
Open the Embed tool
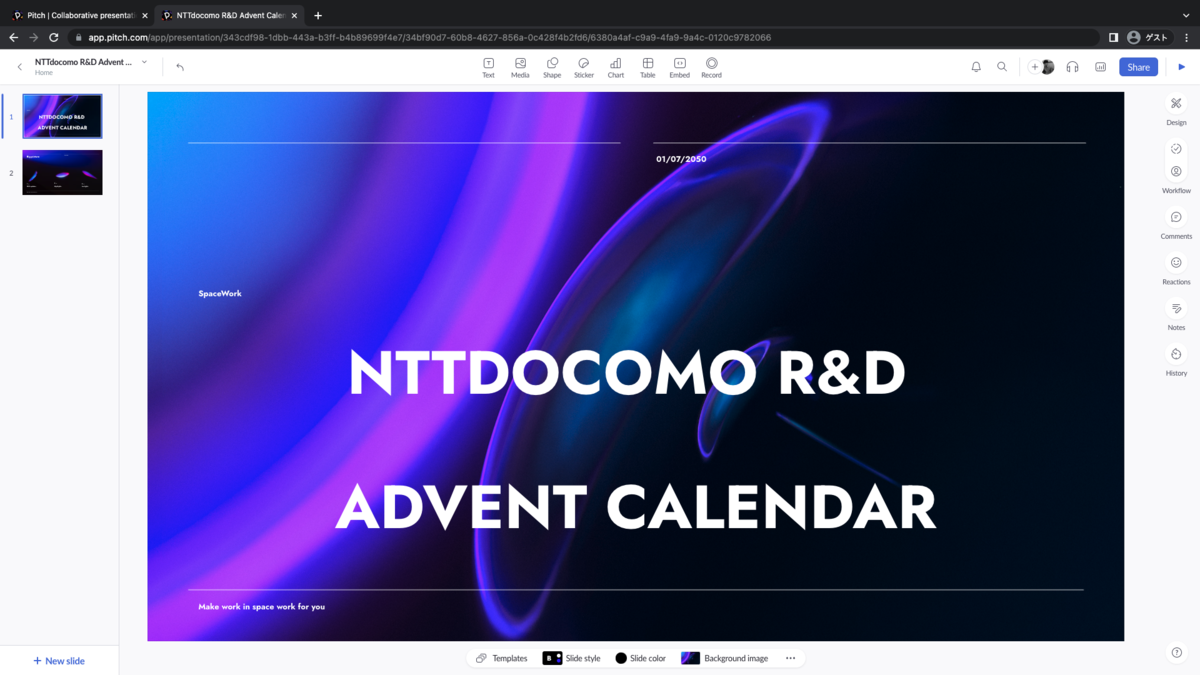[680, 67]
